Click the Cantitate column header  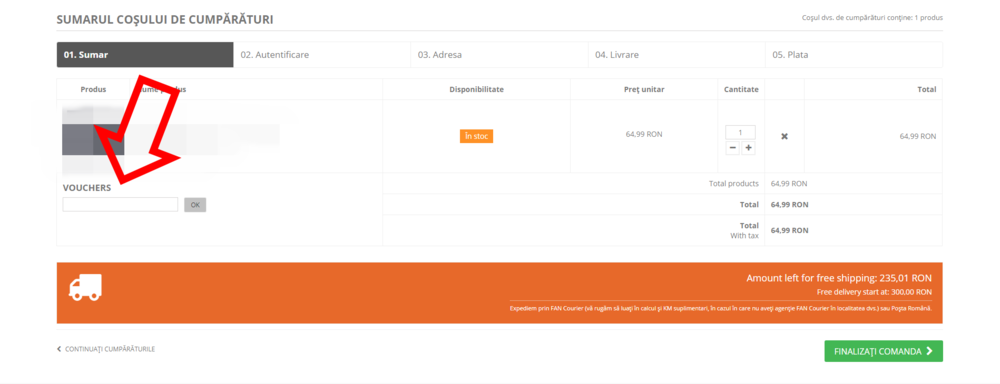coord(741,90)
